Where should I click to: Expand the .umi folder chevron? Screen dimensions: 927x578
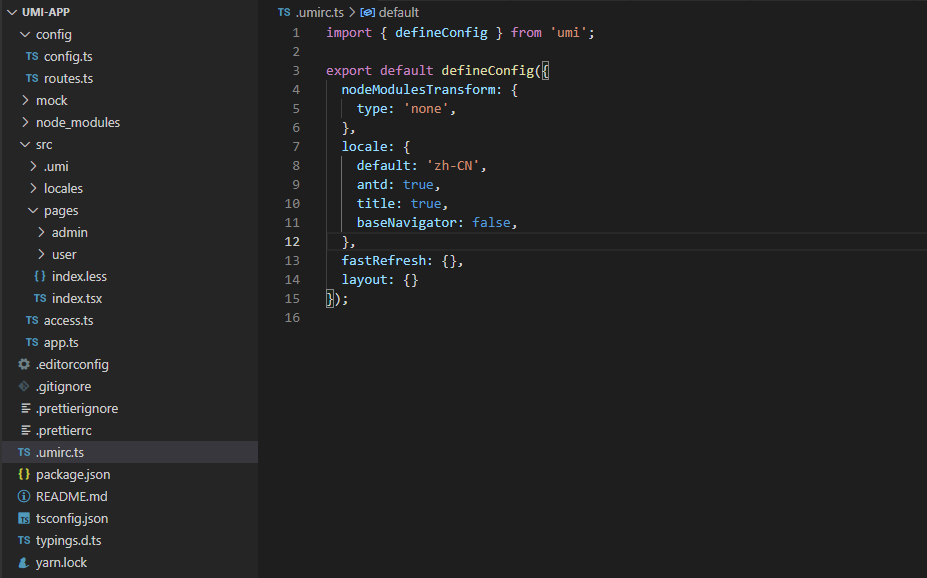coord(33,167)
